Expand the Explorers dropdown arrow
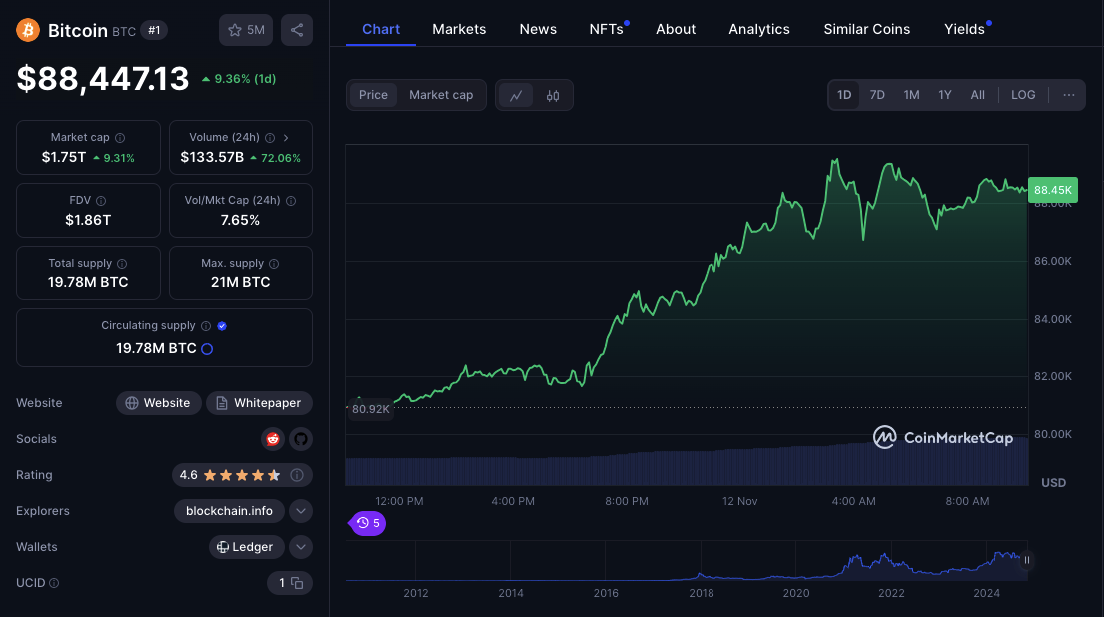Screen dimensions: 1104x617 click(x=300, y=511)
